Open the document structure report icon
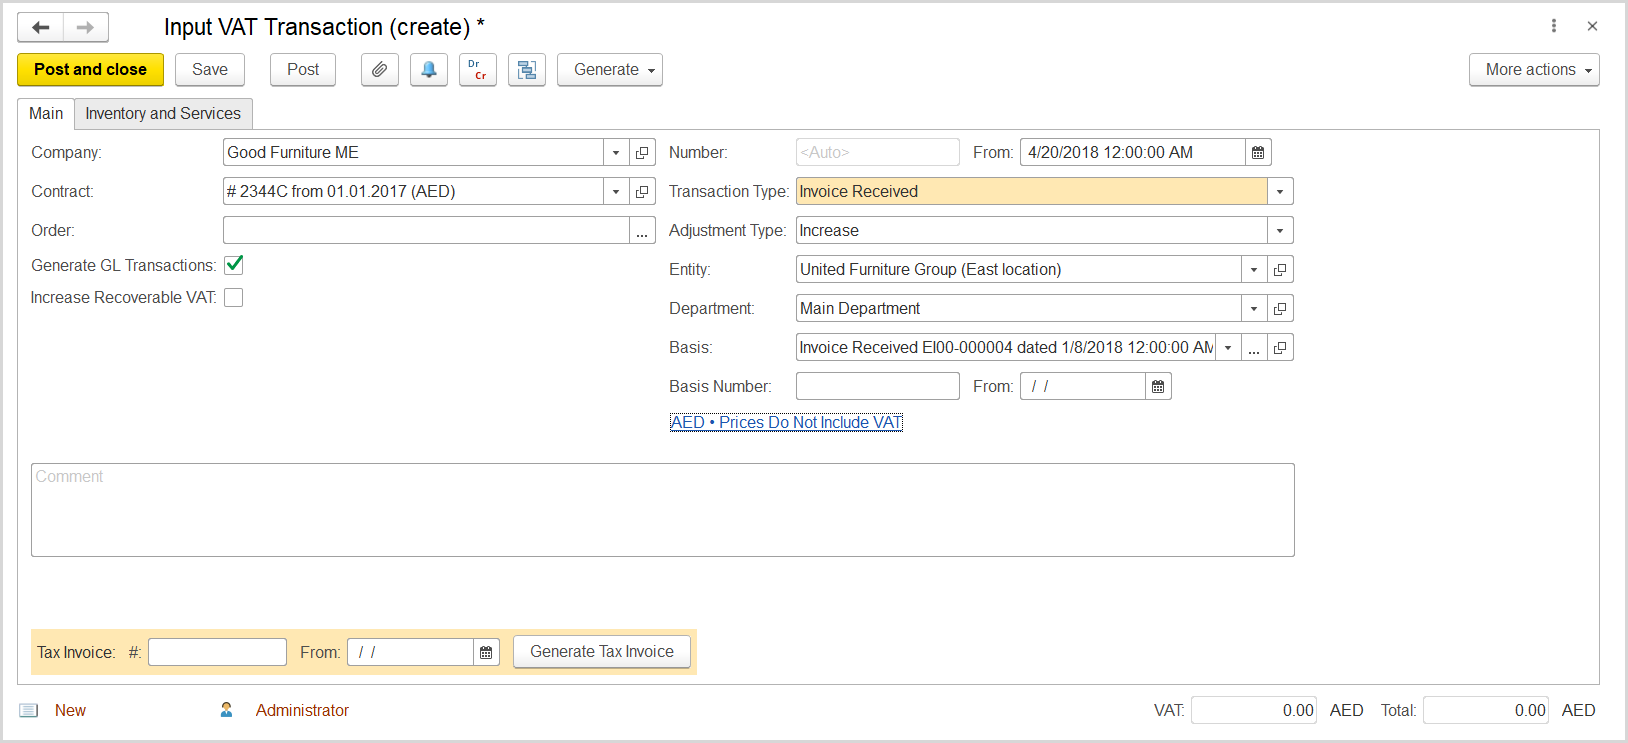 (527, 70)
